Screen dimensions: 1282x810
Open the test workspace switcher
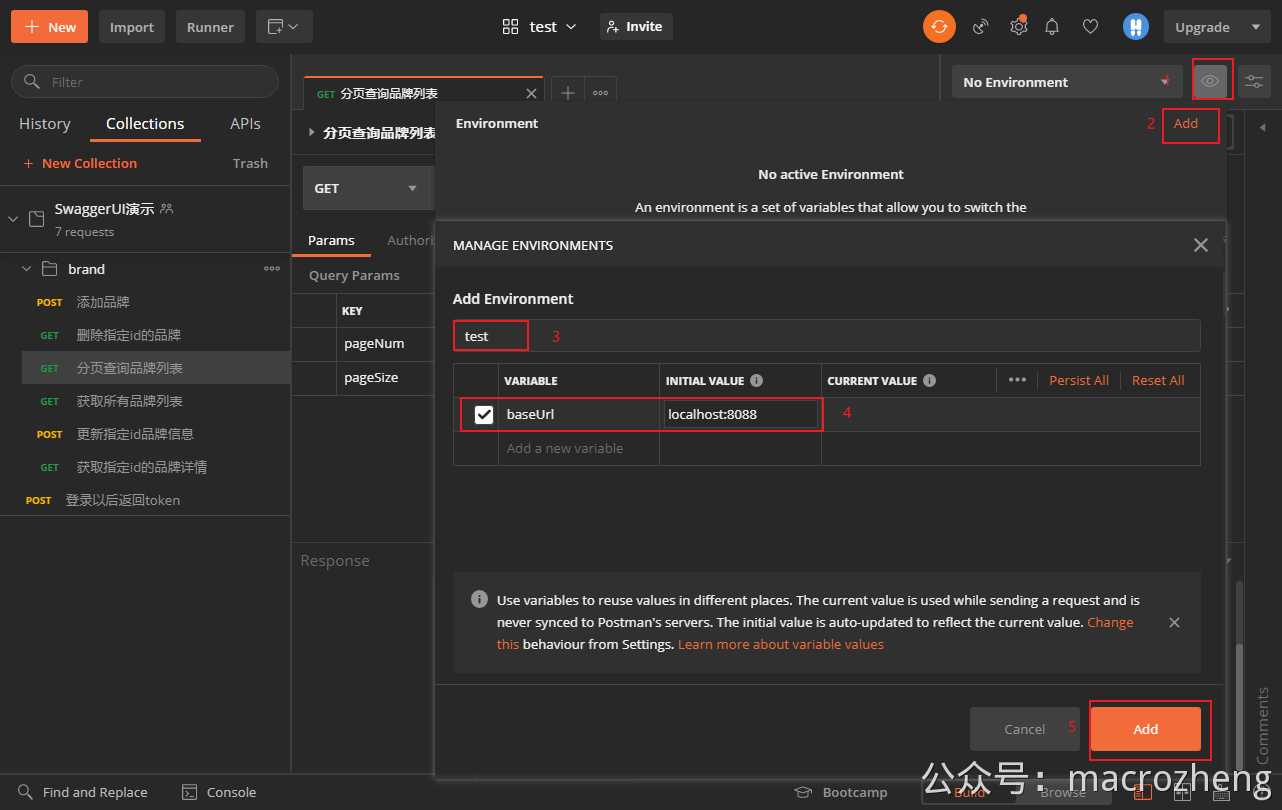[x=540, y=27]
